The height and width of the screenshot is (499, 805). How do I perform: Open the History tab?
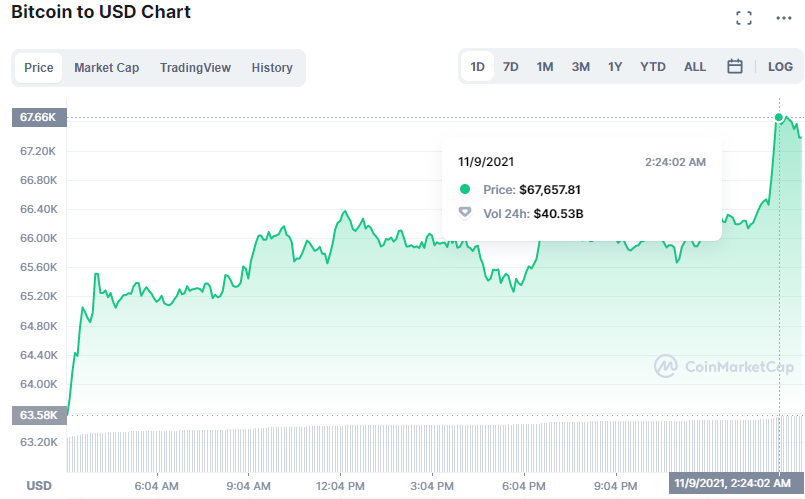(272, 68)
